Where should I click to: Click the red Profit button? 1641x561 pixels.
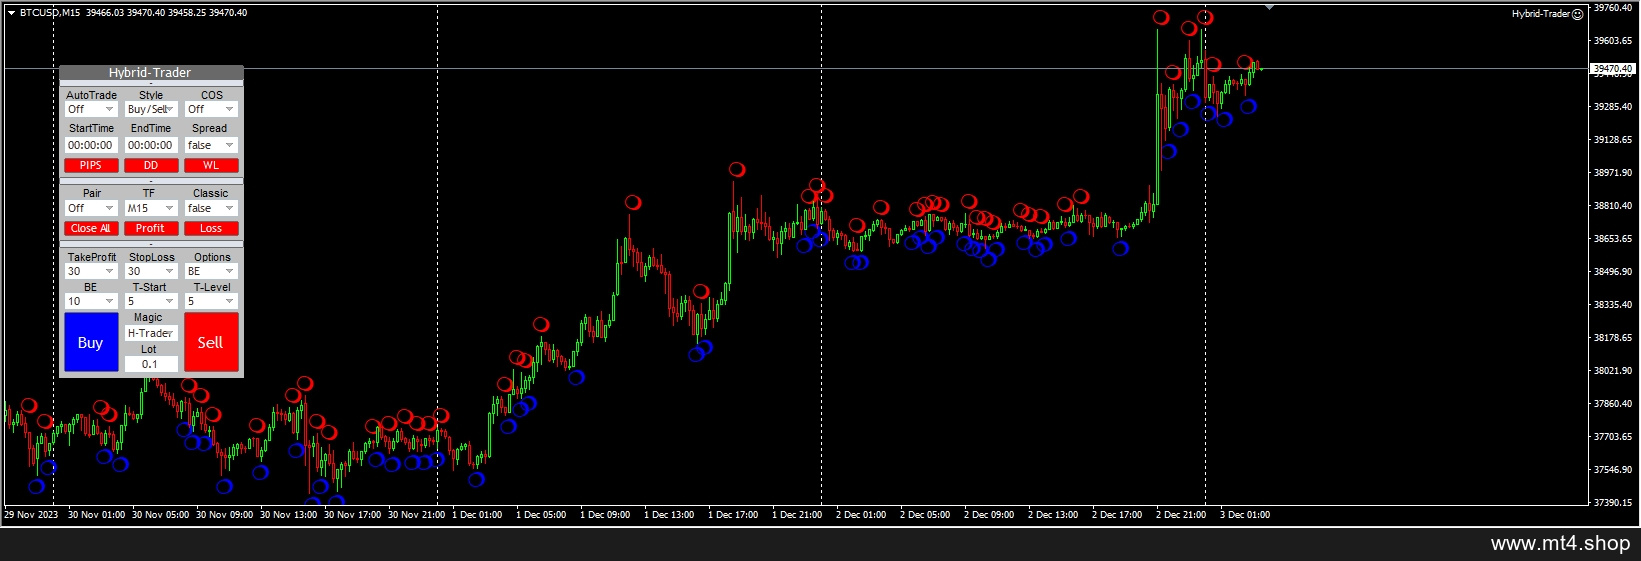(x=151, y=228)
